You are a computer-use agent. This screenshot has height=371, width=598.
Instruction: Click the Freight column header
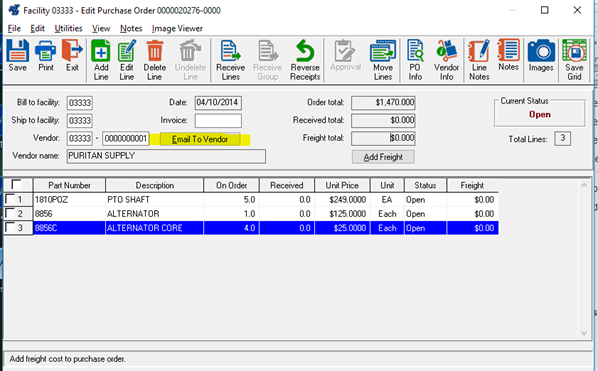(x=472, y=185)
